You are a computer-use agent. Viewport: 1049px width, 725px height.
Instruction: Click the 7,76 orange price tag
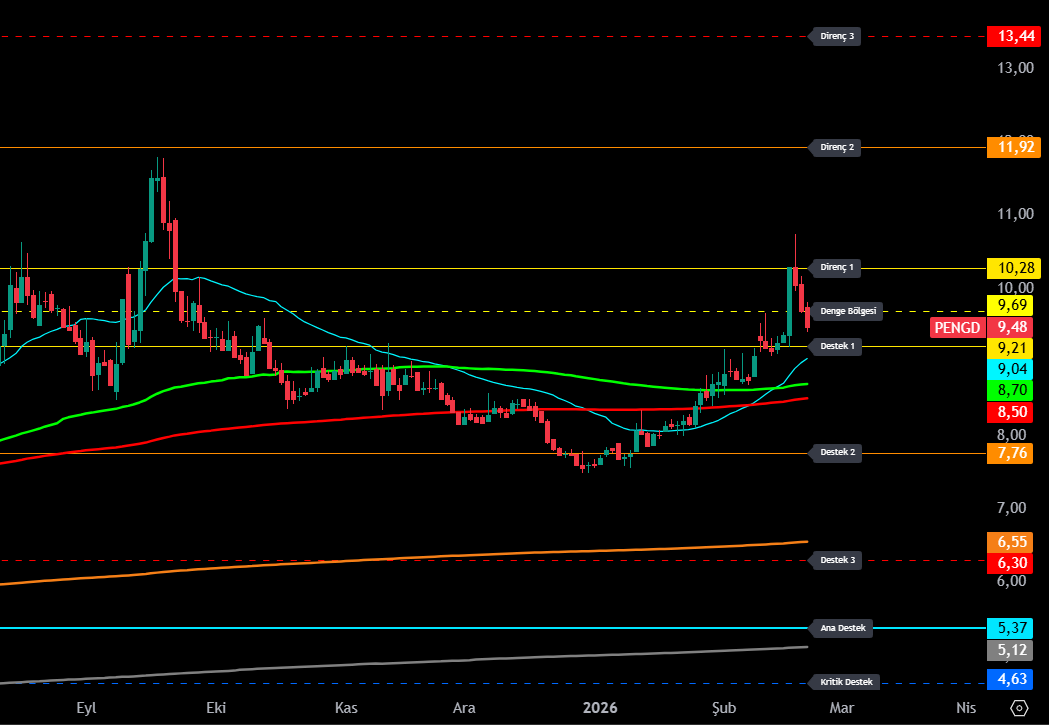[1010, 453]
